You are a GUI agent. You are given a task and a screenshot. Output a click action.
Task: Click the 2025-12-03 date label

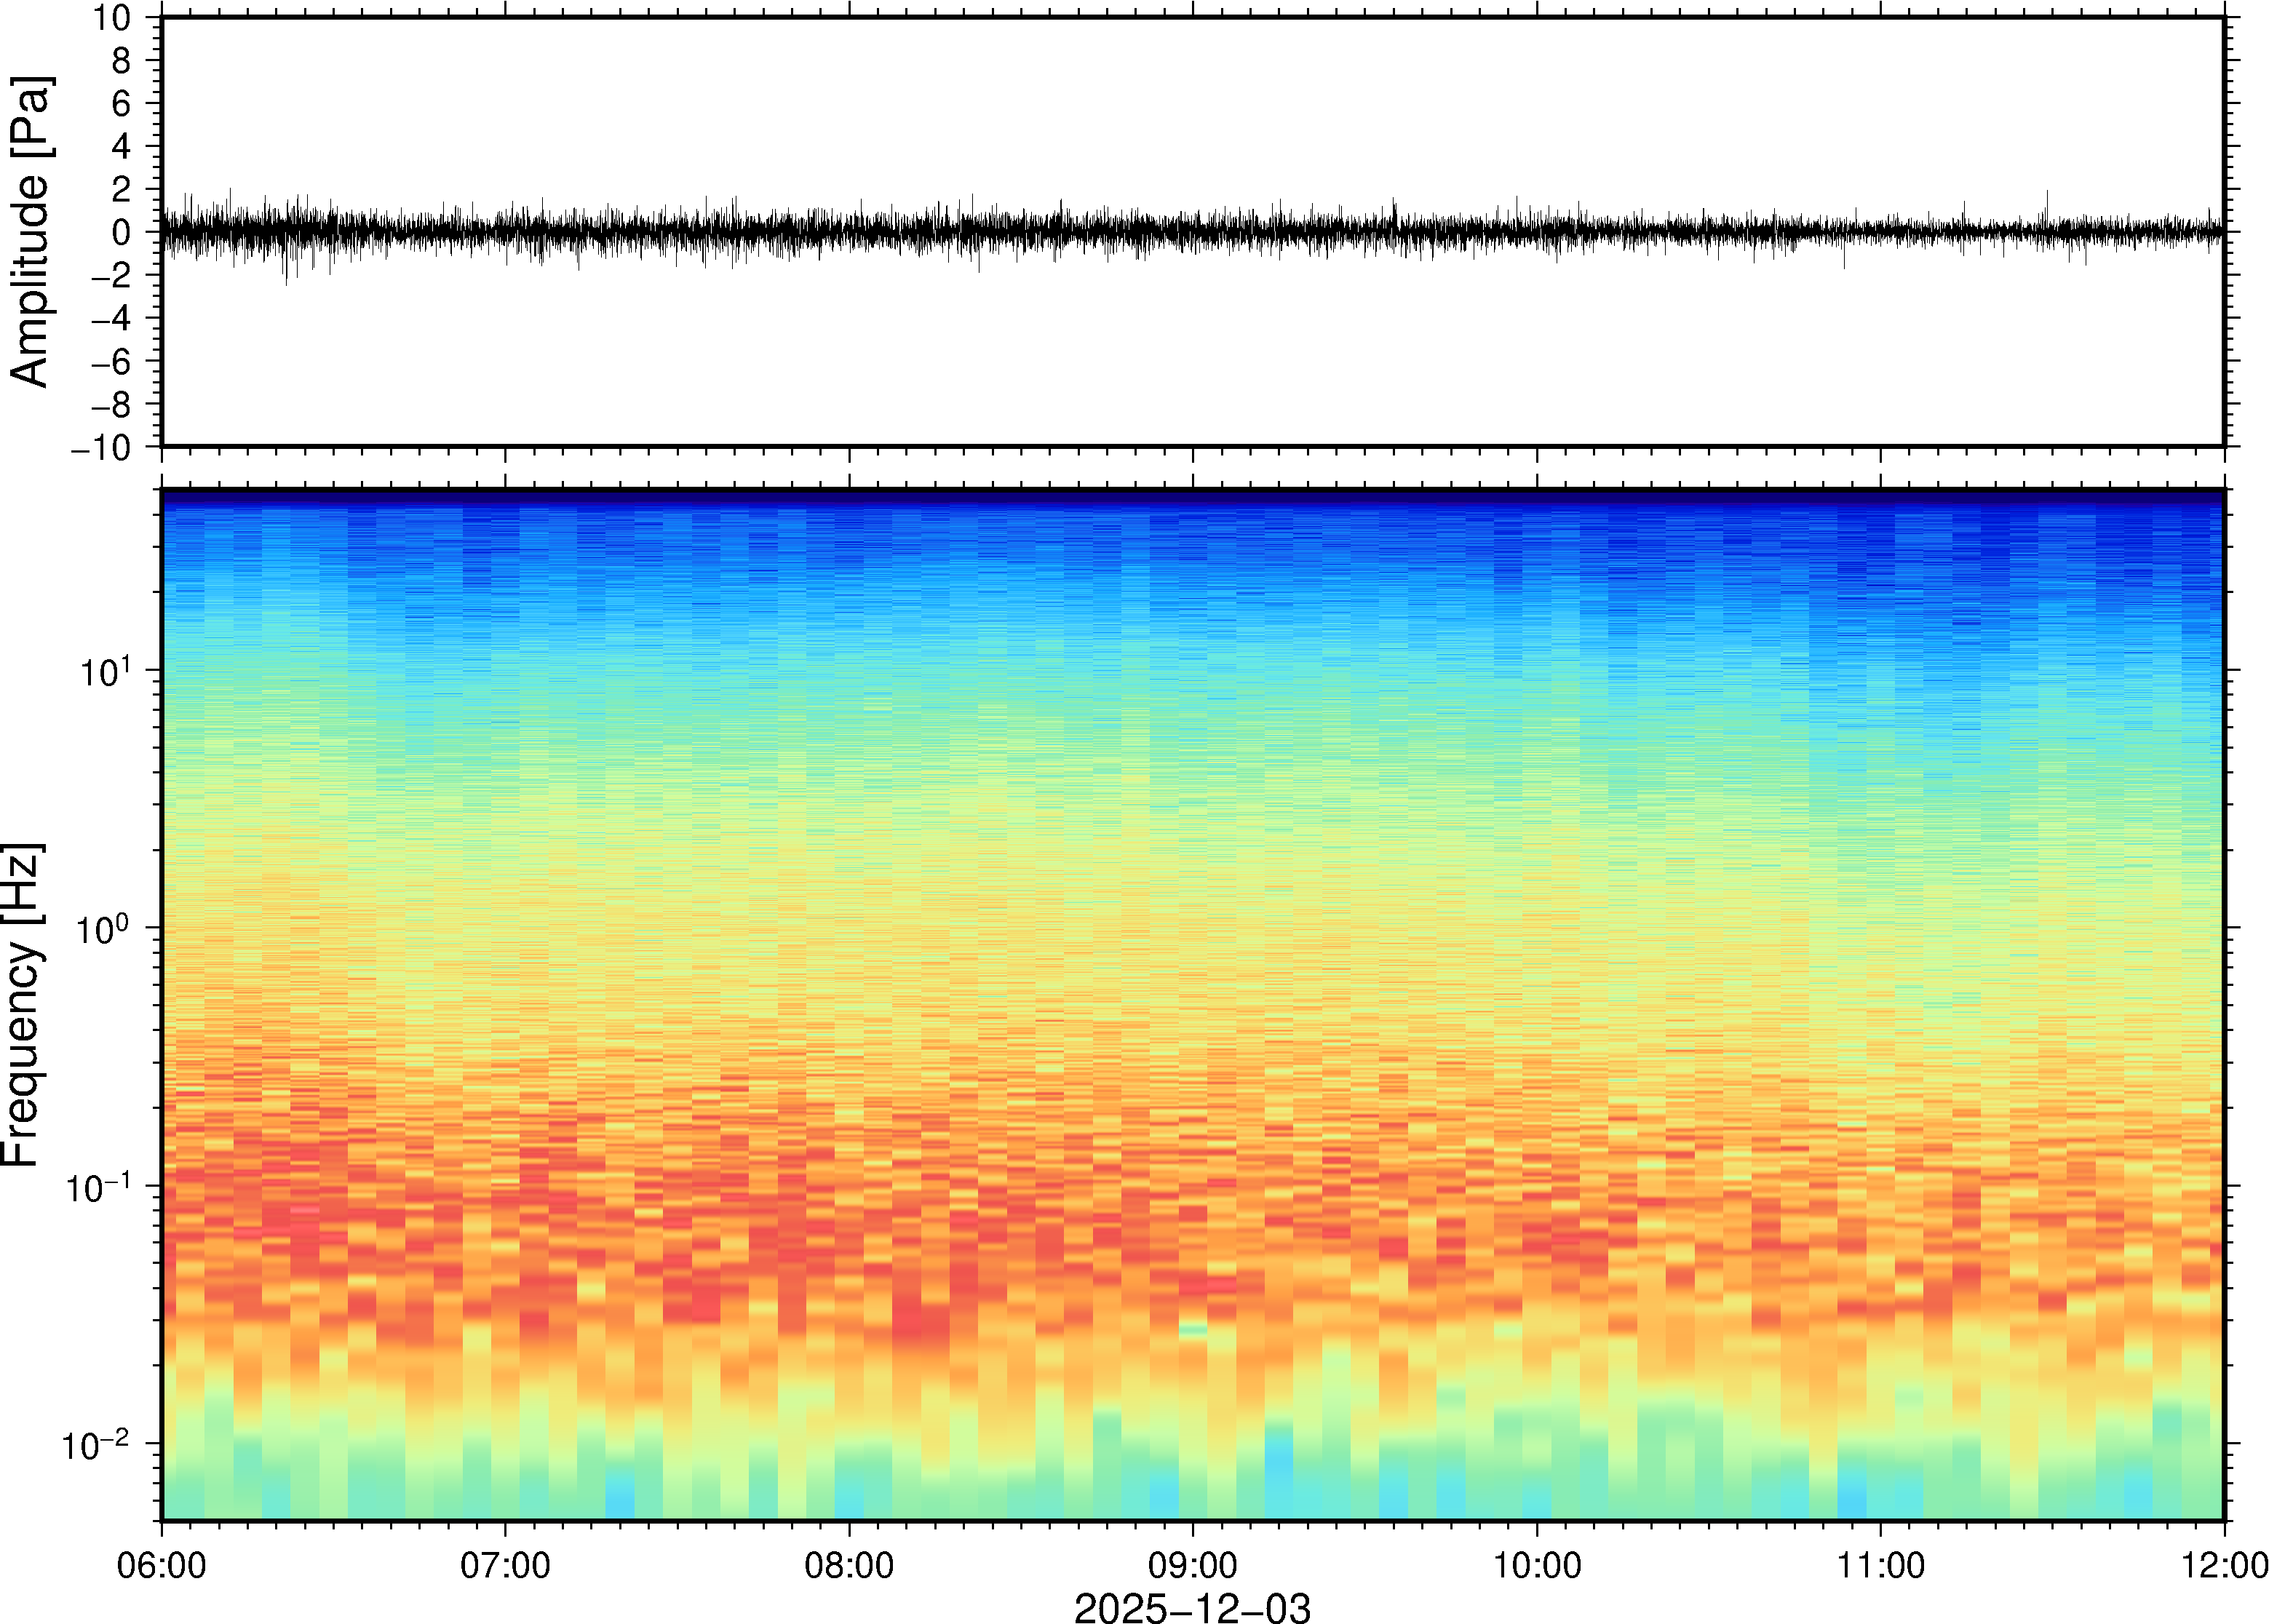coord(1192,1607)
